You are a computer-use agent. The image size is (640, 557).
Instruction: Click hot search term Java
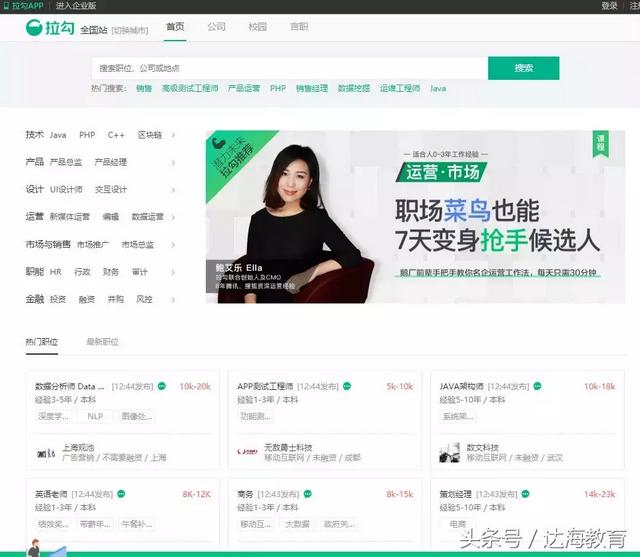pyautogui.click(x=438, y=88)
